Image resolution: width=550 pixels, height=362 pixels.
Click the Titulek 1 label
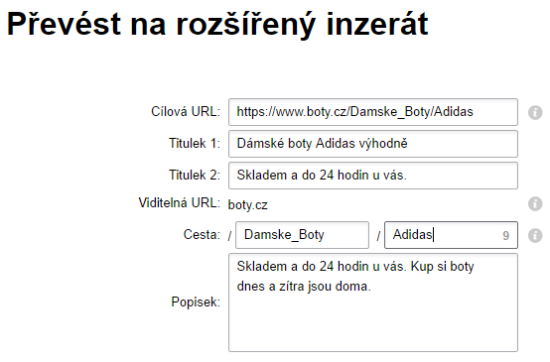click(194, 143)
